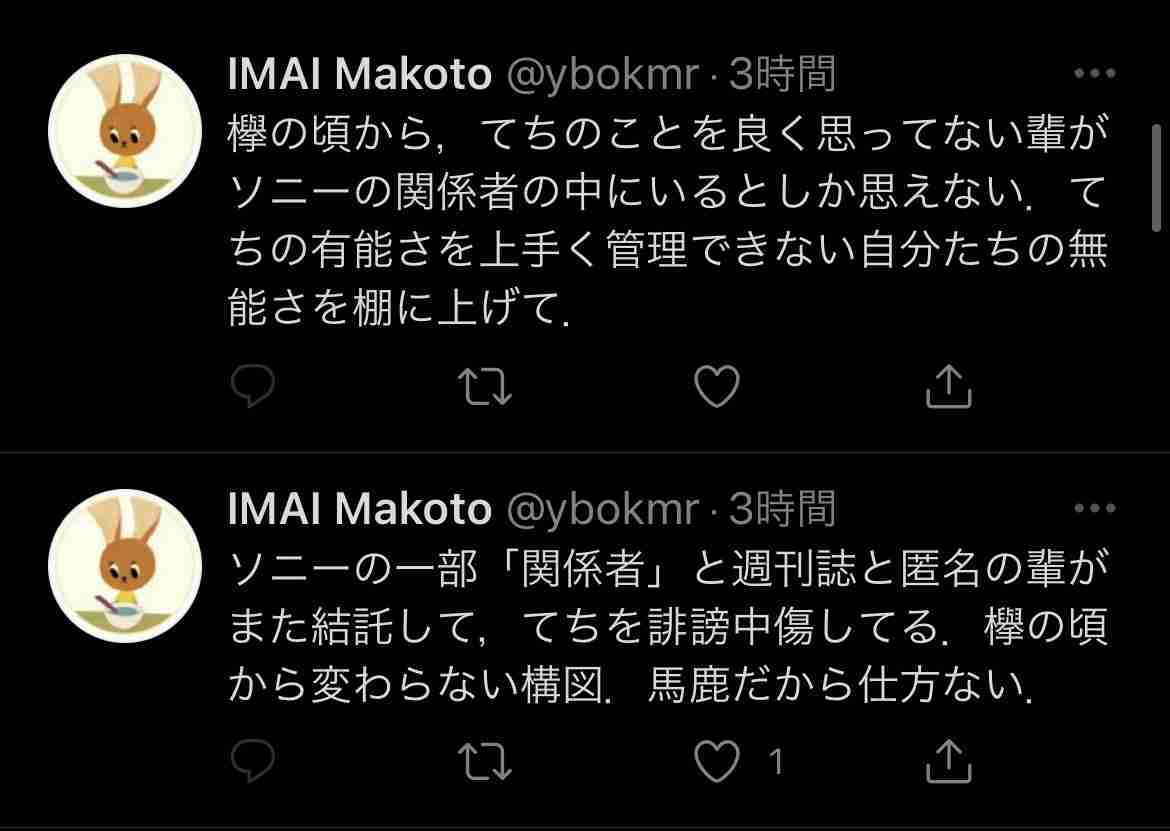Share the second tweet ending with 馬鹿だから仕方ない
Image resolution: width=1170 pixels, height=831 pixels.
[x=948, y=761]
